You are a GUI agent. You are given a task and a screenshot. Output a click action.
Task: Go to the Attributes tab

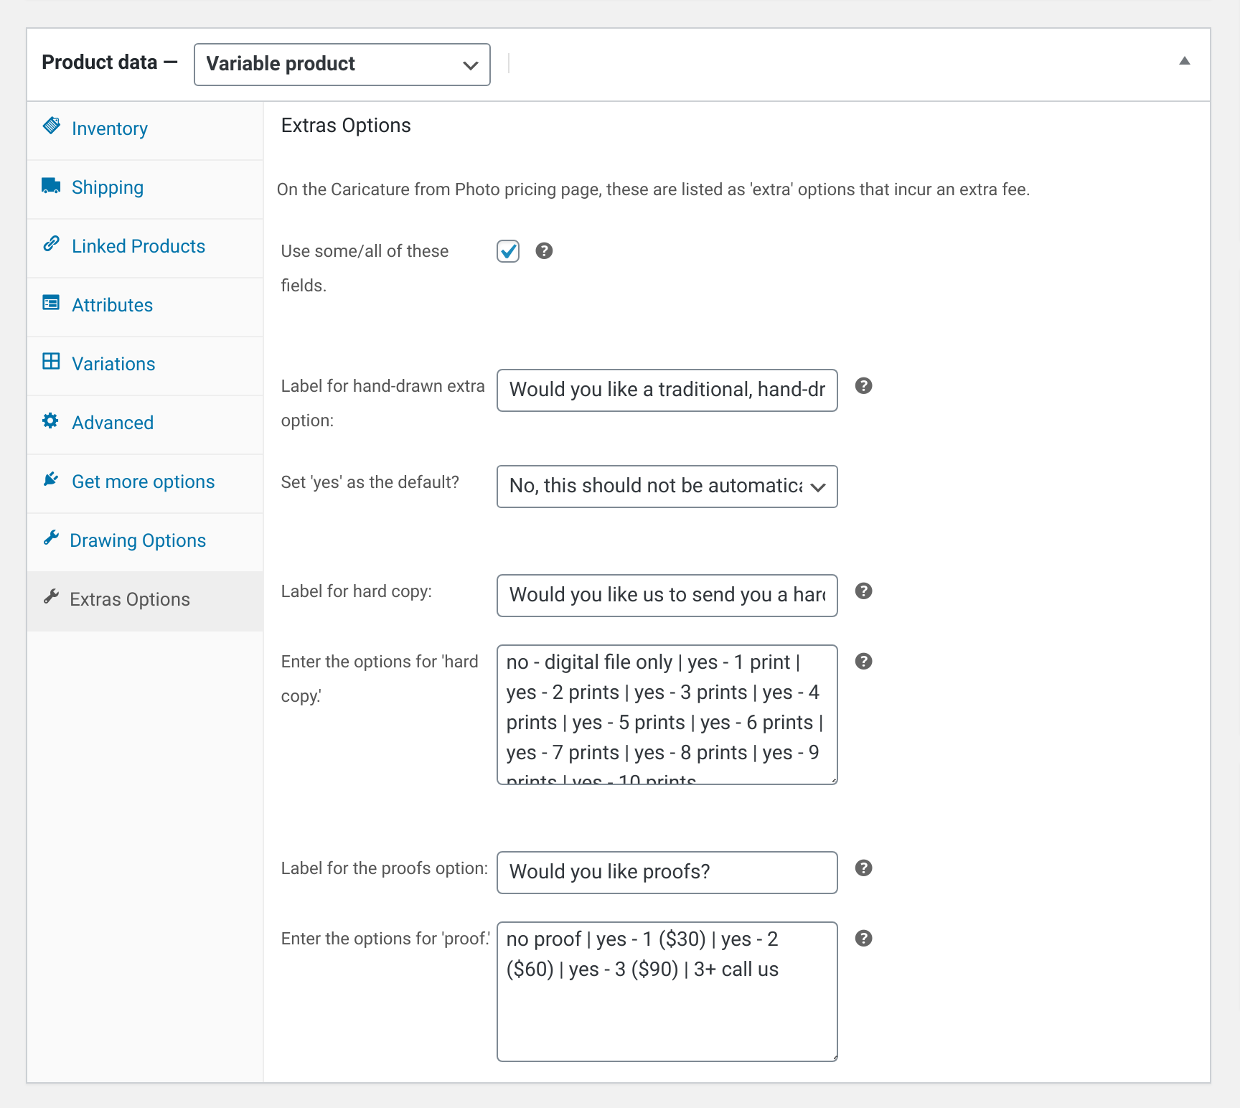click(x=145, y=307)
